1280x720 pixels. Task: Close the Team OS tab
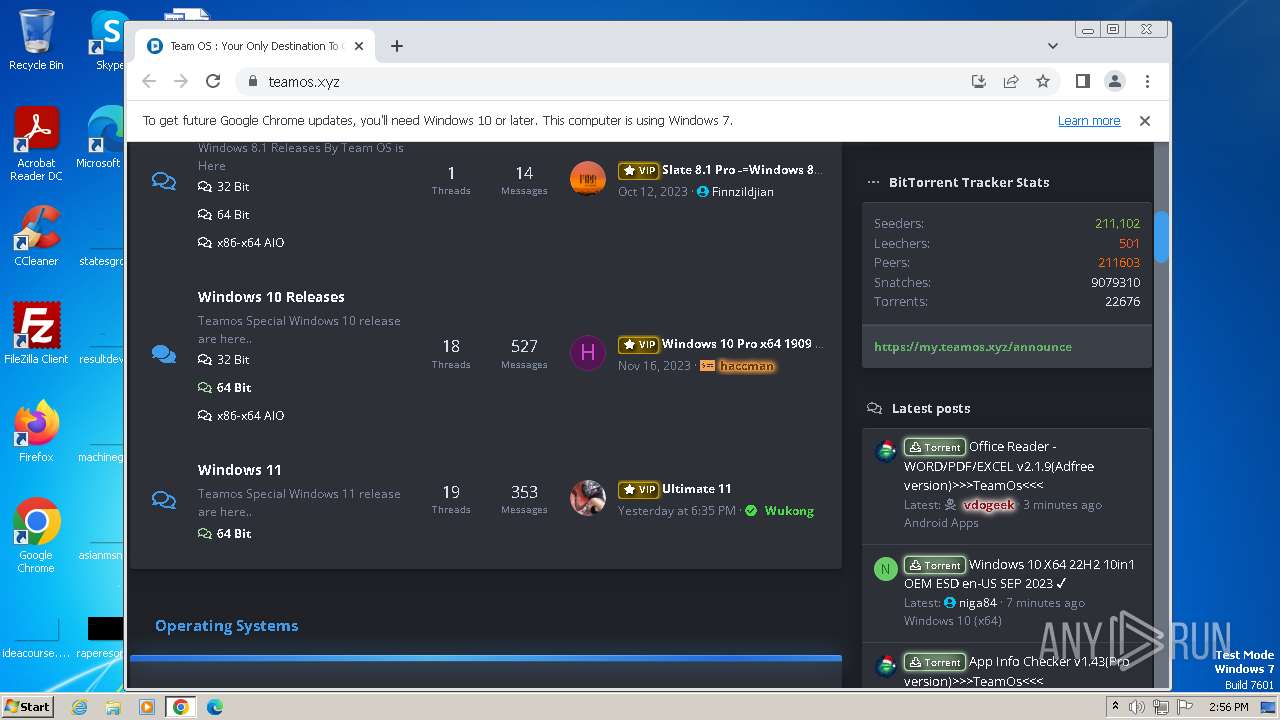[359, 46]
